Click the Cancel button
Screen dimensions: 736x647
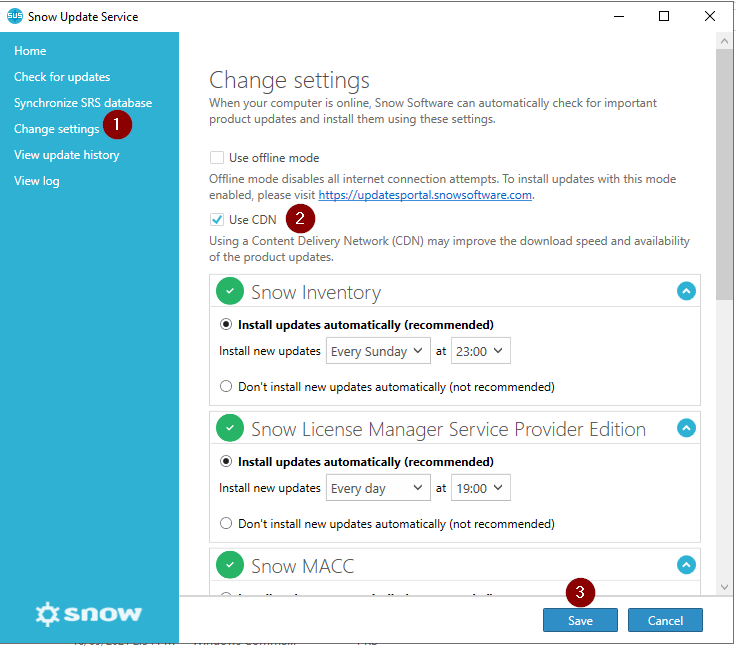[x=665, y=620]
